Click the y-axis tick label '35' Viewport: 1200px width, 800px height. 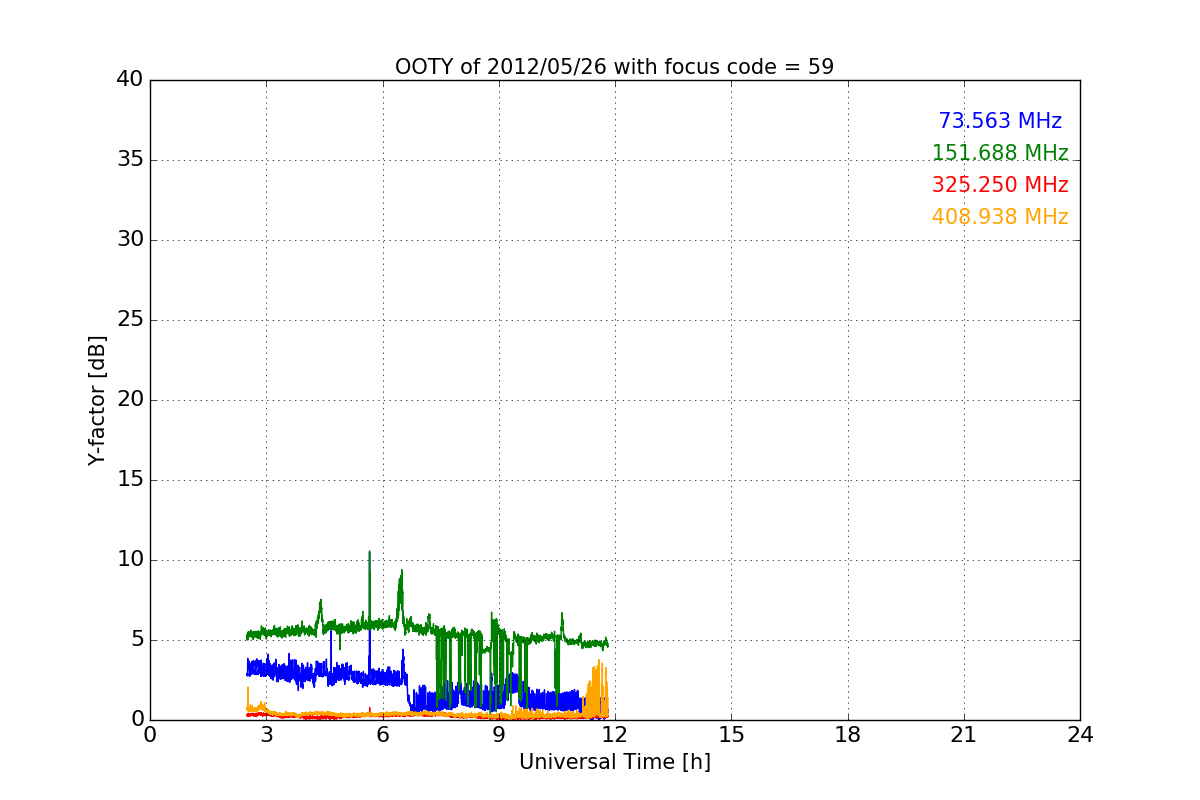130,160
